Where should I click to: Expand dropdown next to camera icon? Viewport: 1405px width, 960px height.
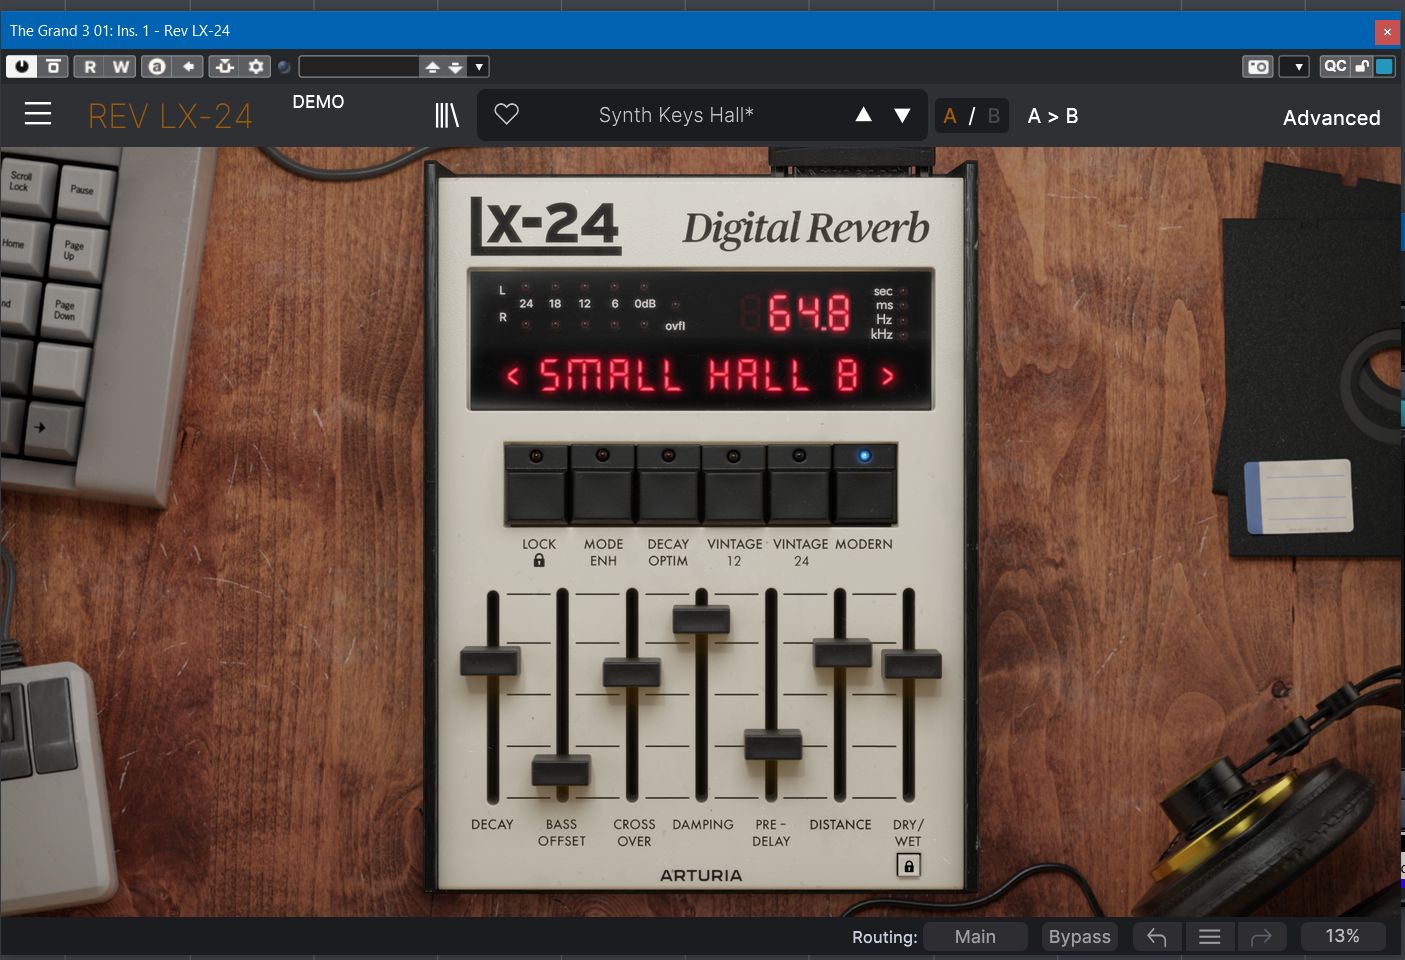point(1297,67)
